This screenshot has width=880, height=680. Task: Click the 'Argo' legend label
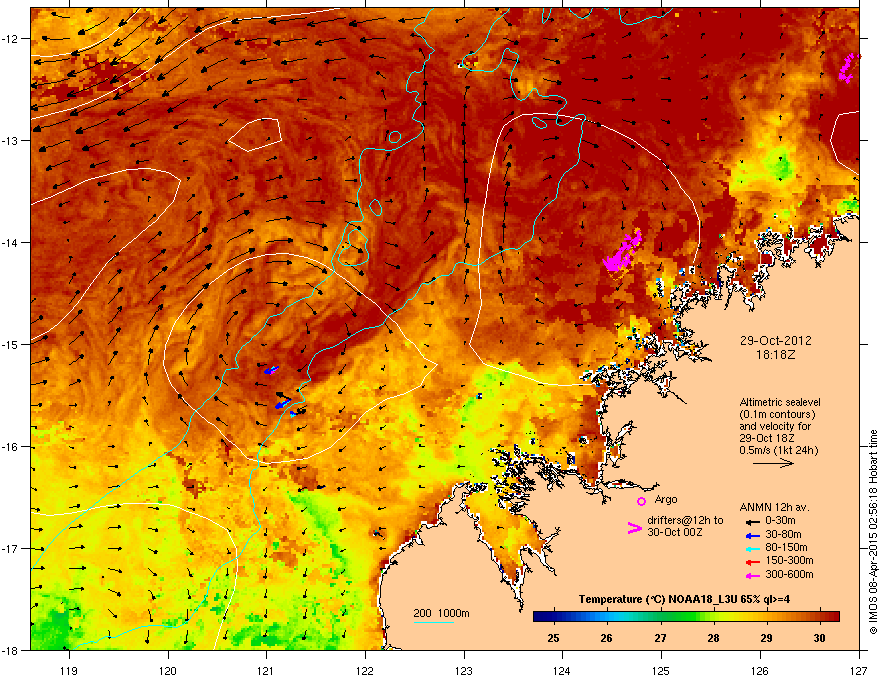click(x=666, y=499)
